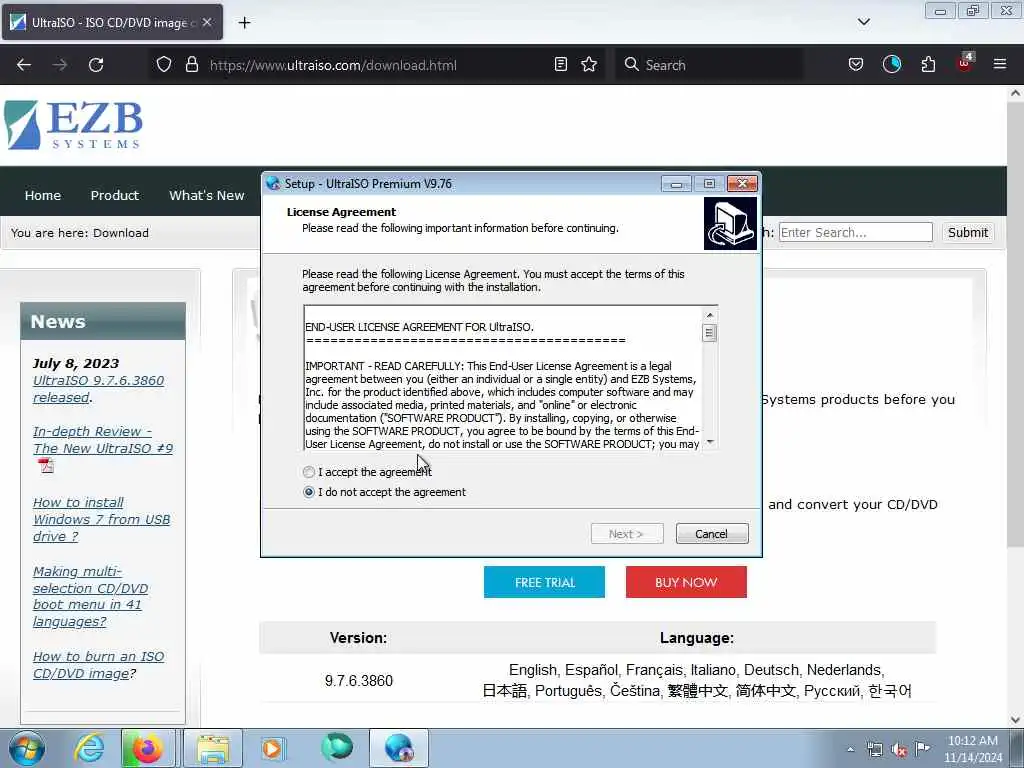The width and height of the screenshot is (1024, 768).
Task: Open the Product menu item
Action: tap(115, 195)
